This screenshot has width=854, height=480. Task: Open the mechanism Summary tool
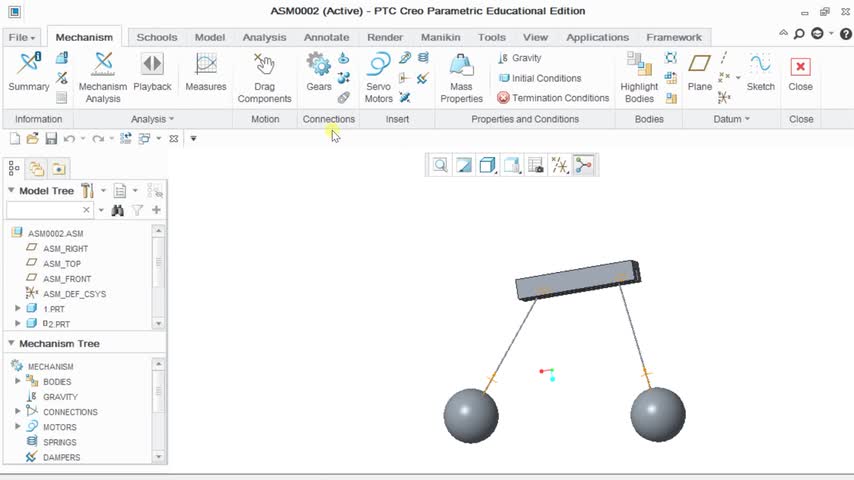point(28,71)
